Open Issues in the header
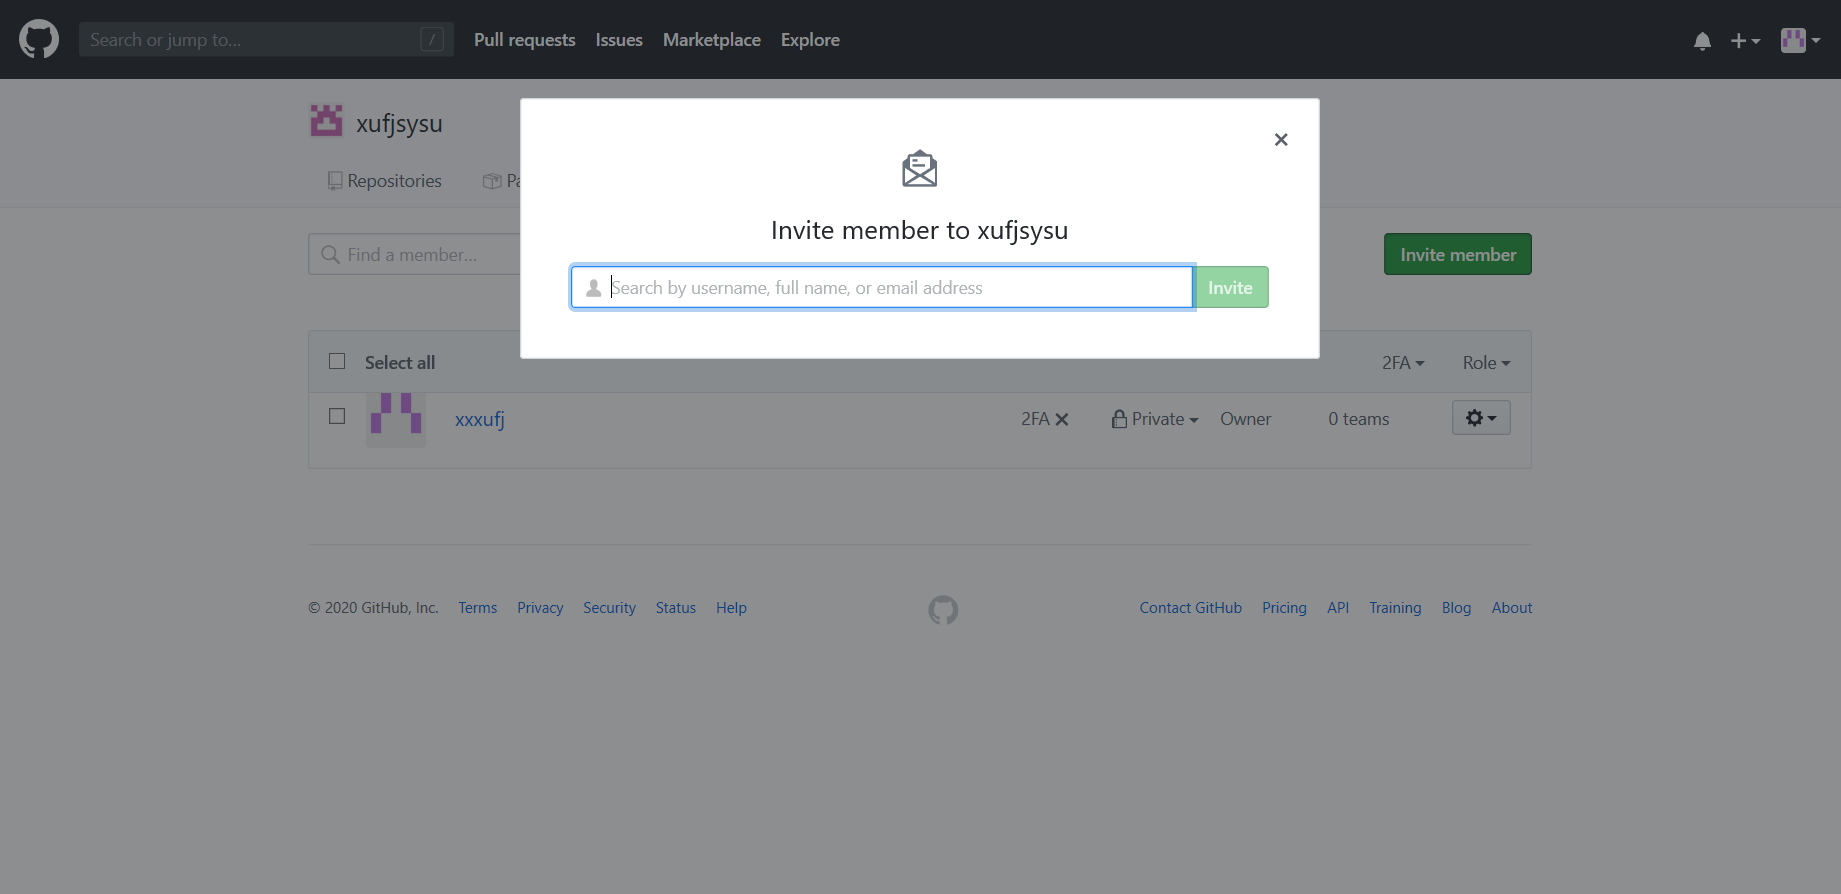The image size is (1841, 894). (619, 40)
